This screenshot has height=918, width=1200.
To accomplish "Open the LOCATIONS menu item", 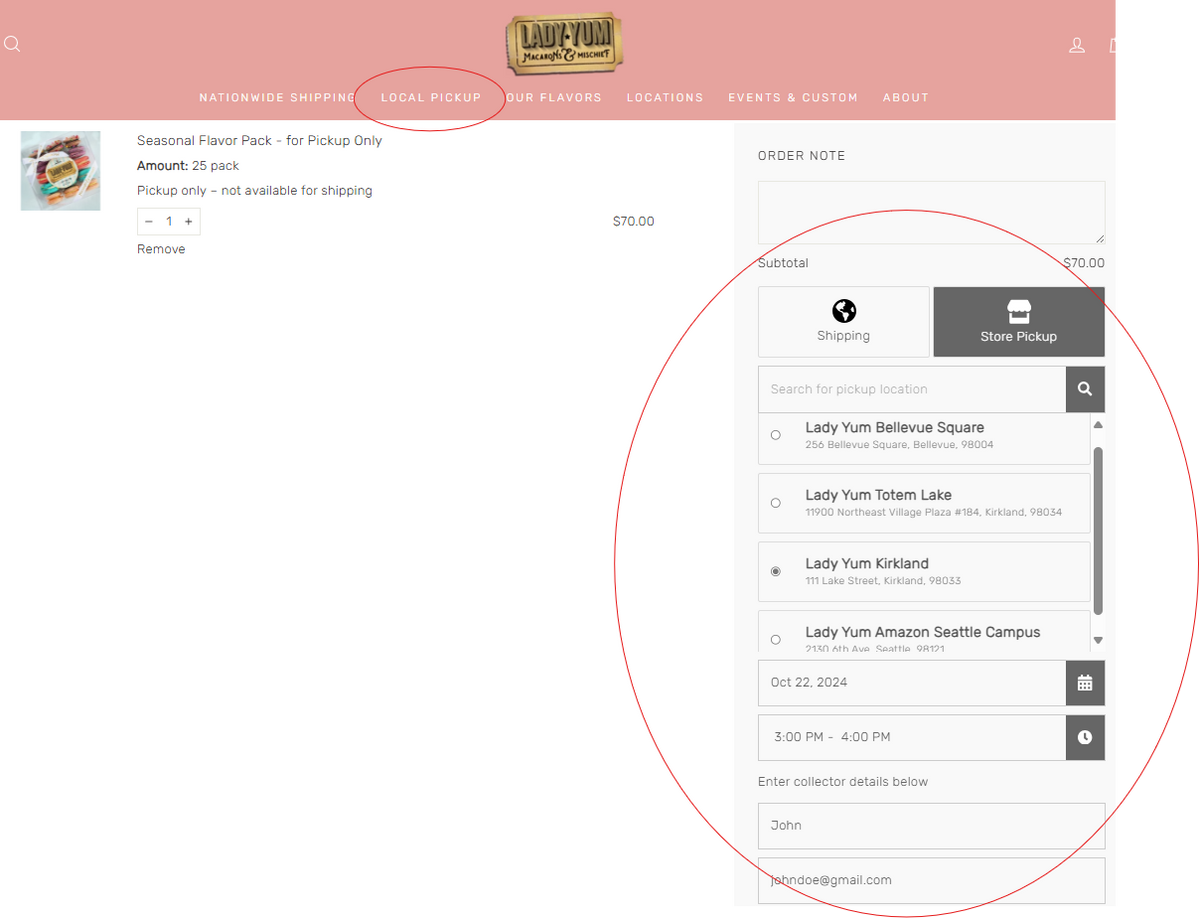I will pos(665,97).
